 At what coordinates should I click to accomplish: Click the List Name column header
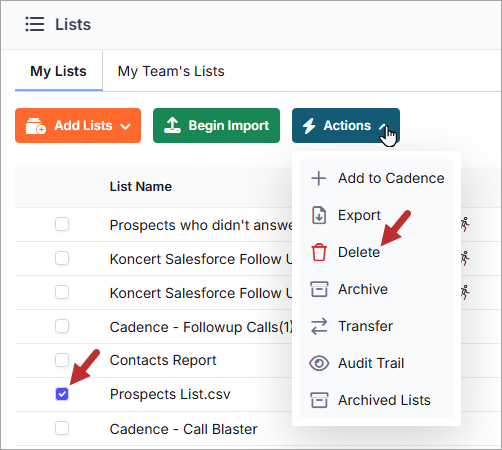(141, 187)
